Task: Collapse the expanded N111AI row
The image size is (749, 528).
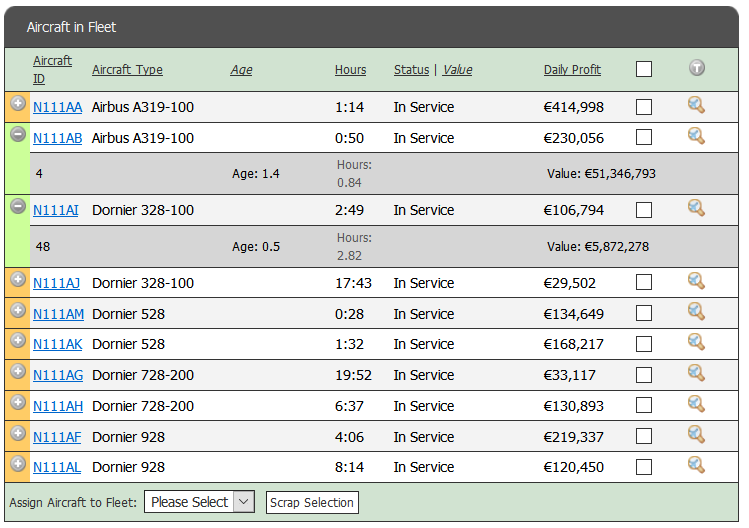Action: [18, 206]
